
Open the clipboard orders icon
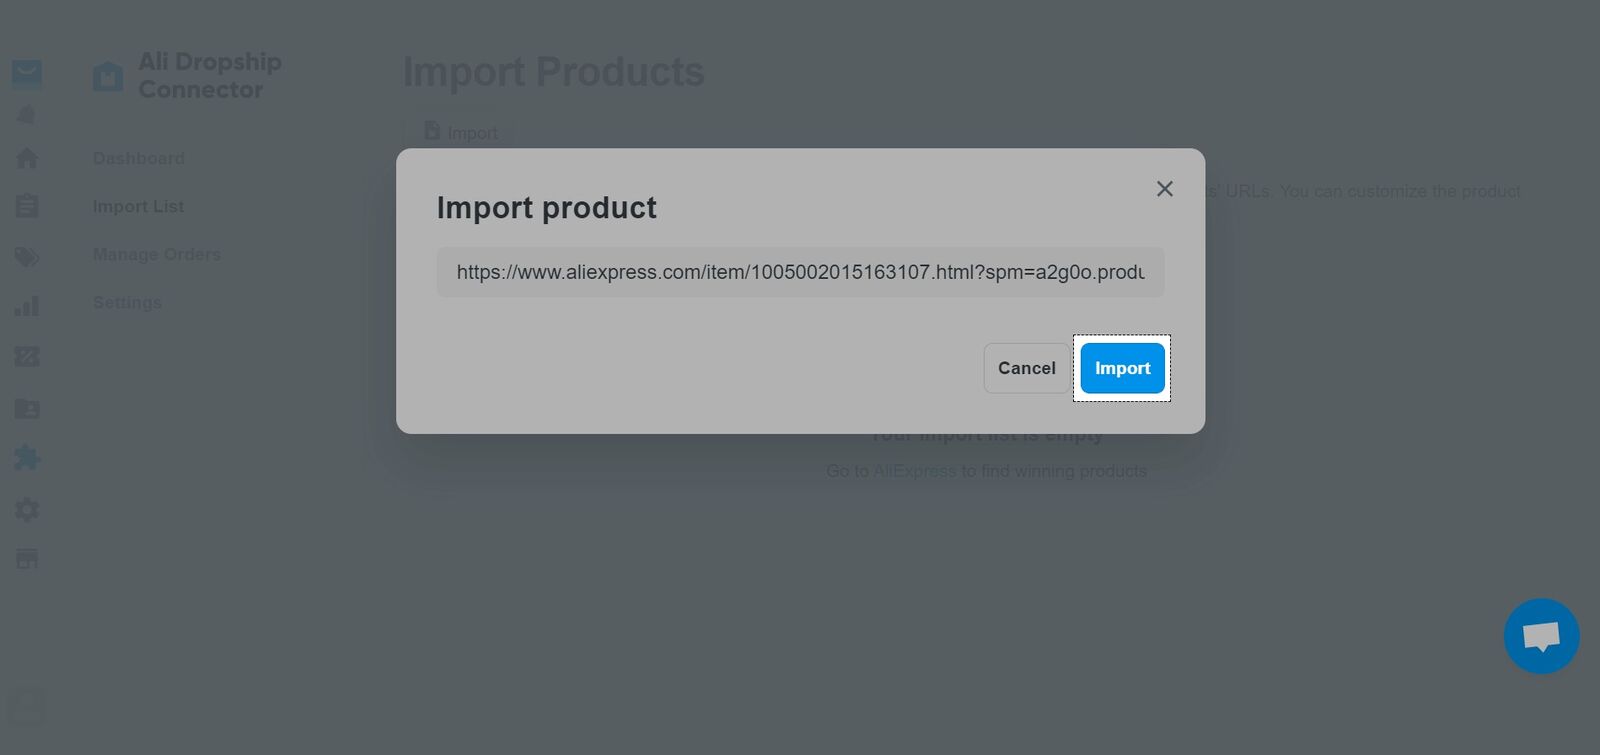[26, 206]
